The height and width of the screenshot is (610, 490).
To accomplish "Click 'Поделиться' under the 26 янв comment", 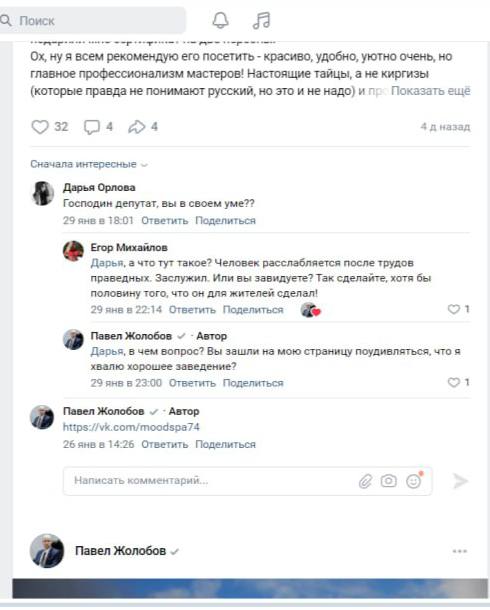I will tap(226, 444).
